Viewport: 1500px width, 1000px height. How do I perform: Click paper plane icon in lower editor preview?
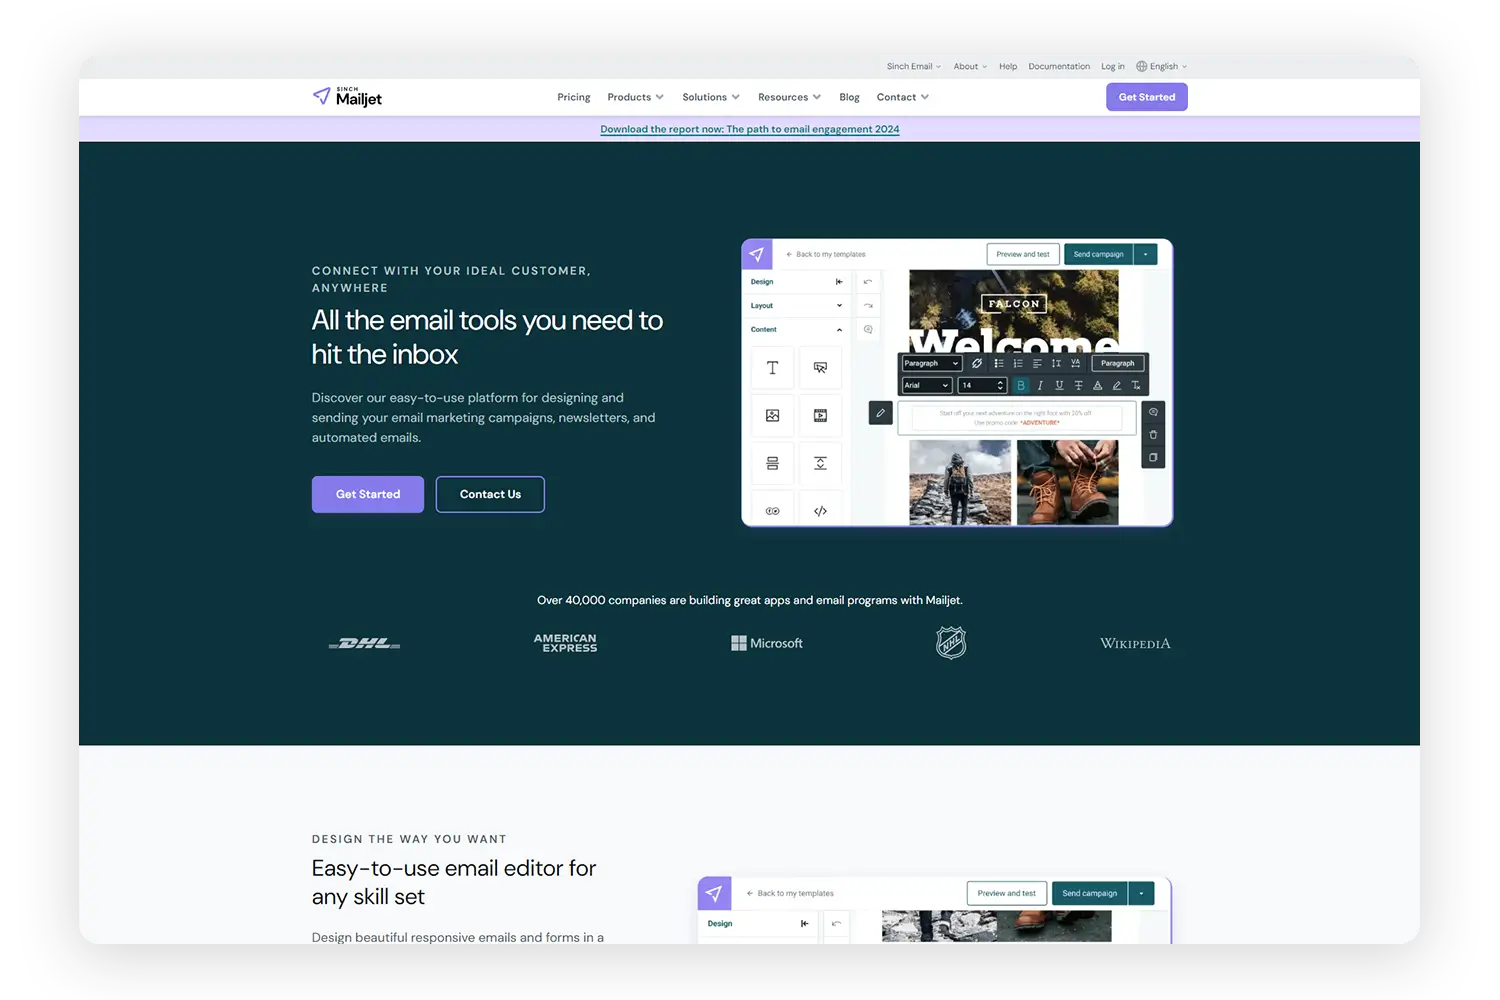coord(714,893)
